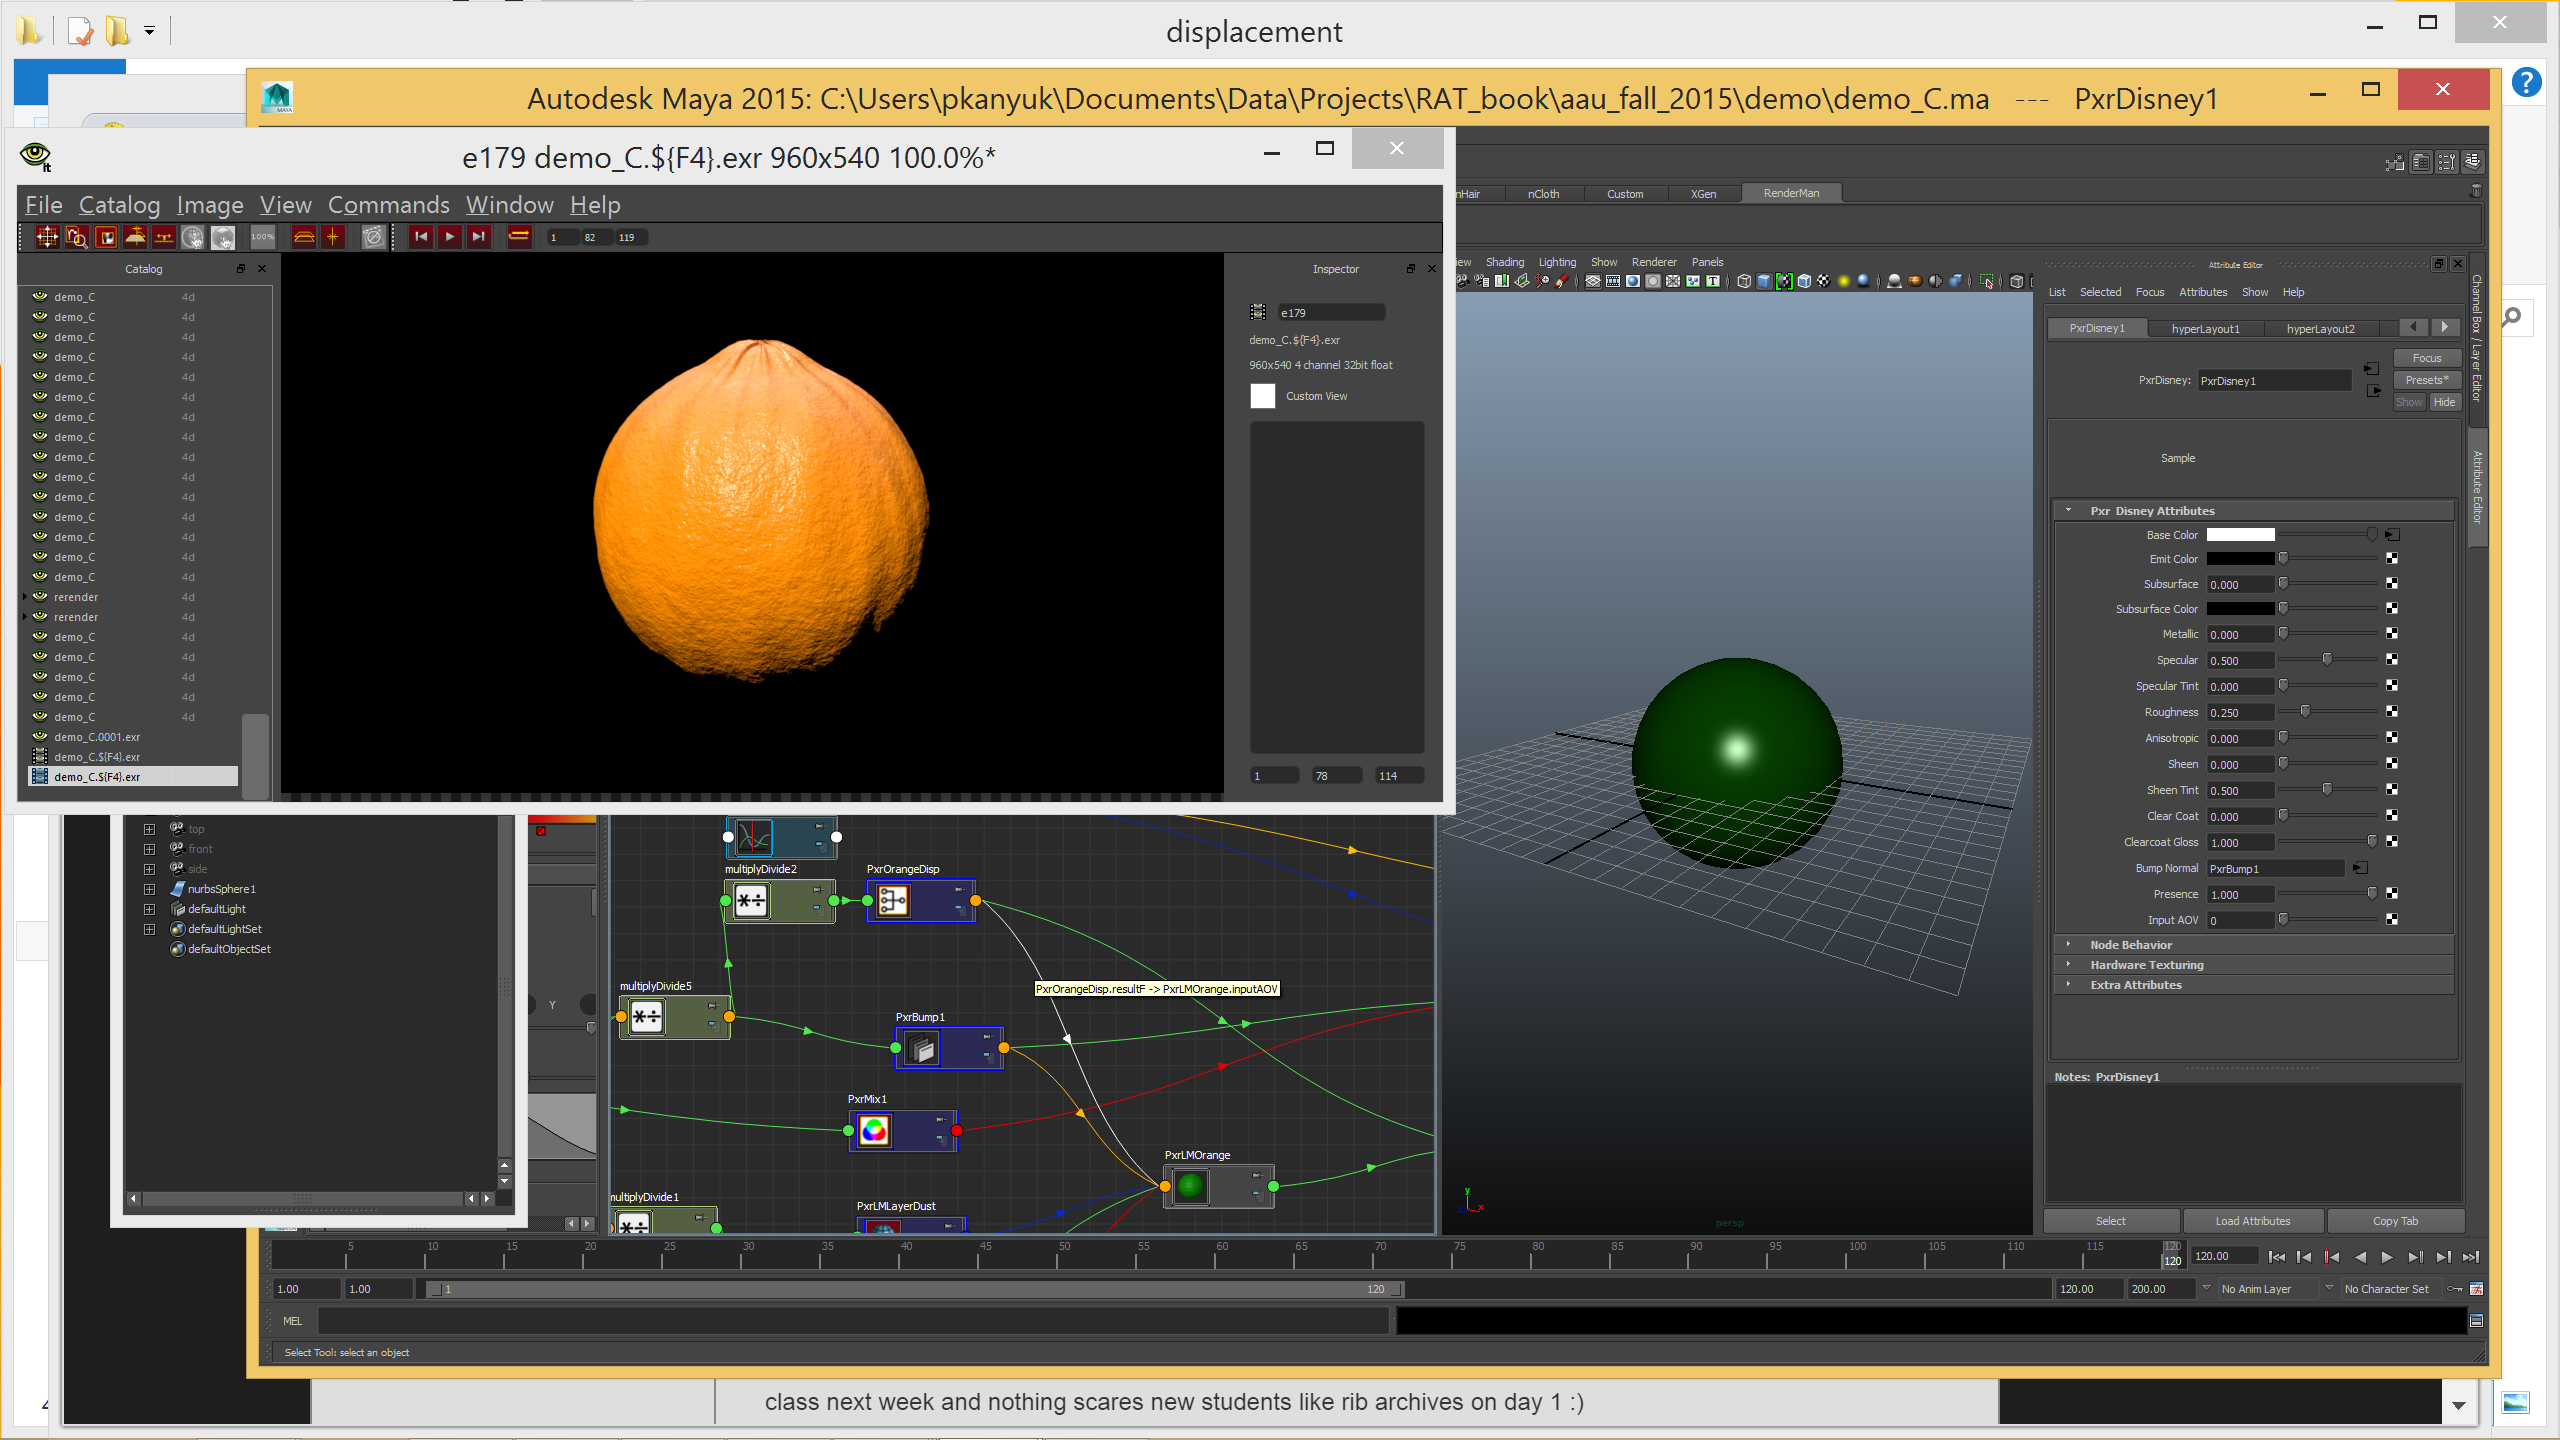Select the pan/move image tool in 'it' toolbar

point(47,237)
